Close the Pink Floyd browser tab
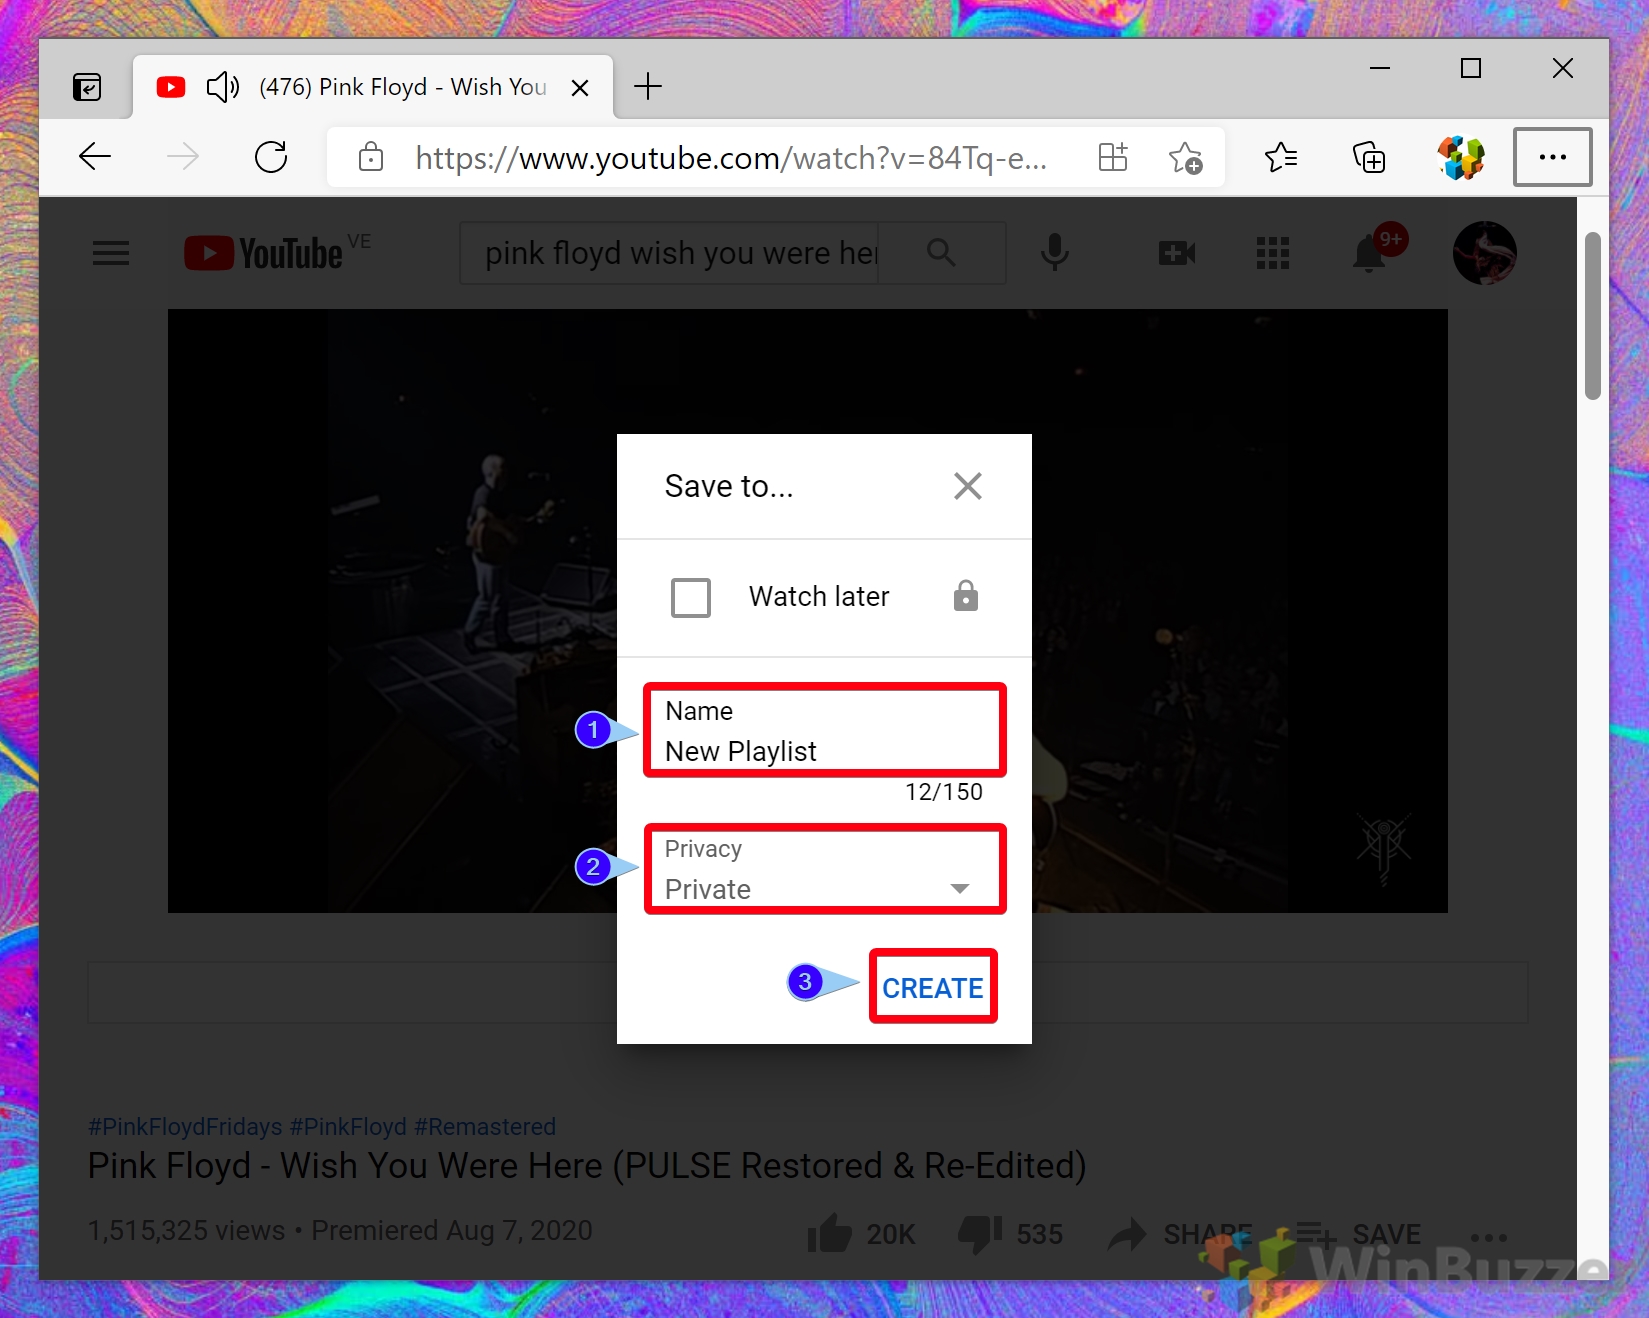The image size is (1649, 1318). (579, 88)
